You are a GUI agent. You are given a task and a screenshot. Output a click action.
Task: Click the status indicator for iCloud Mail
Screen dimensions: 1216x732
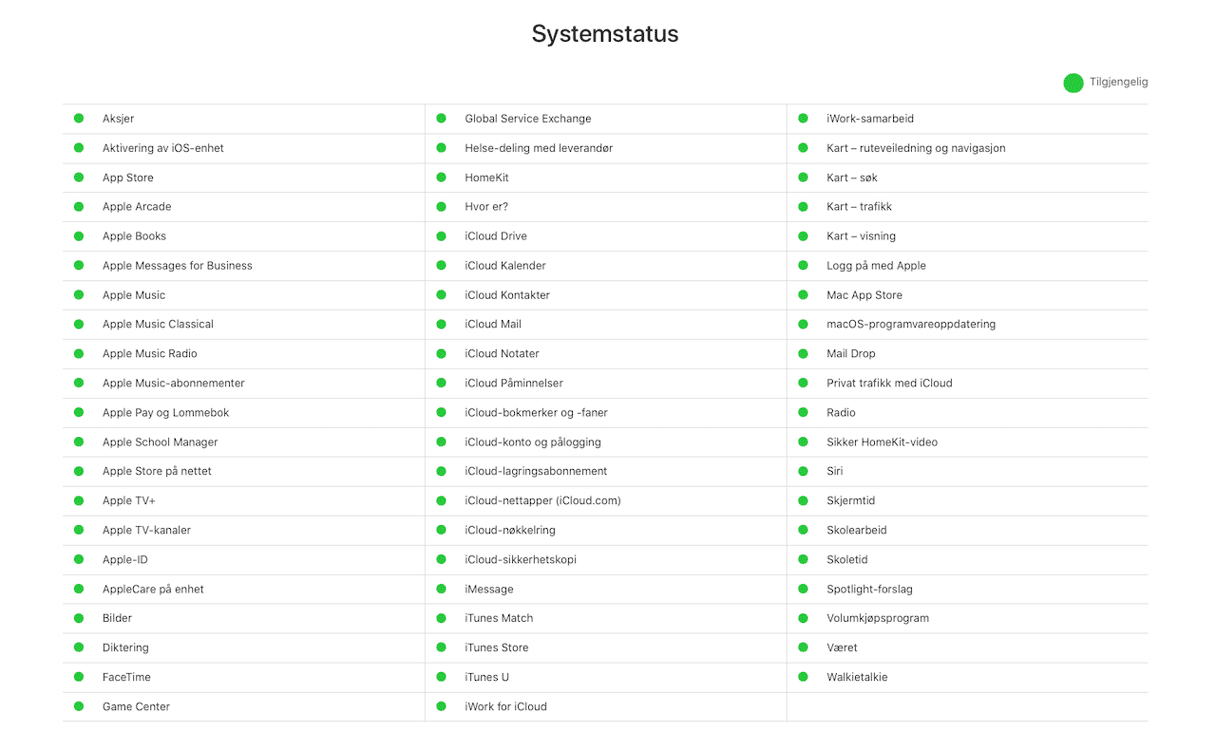(x=441, y=324)
